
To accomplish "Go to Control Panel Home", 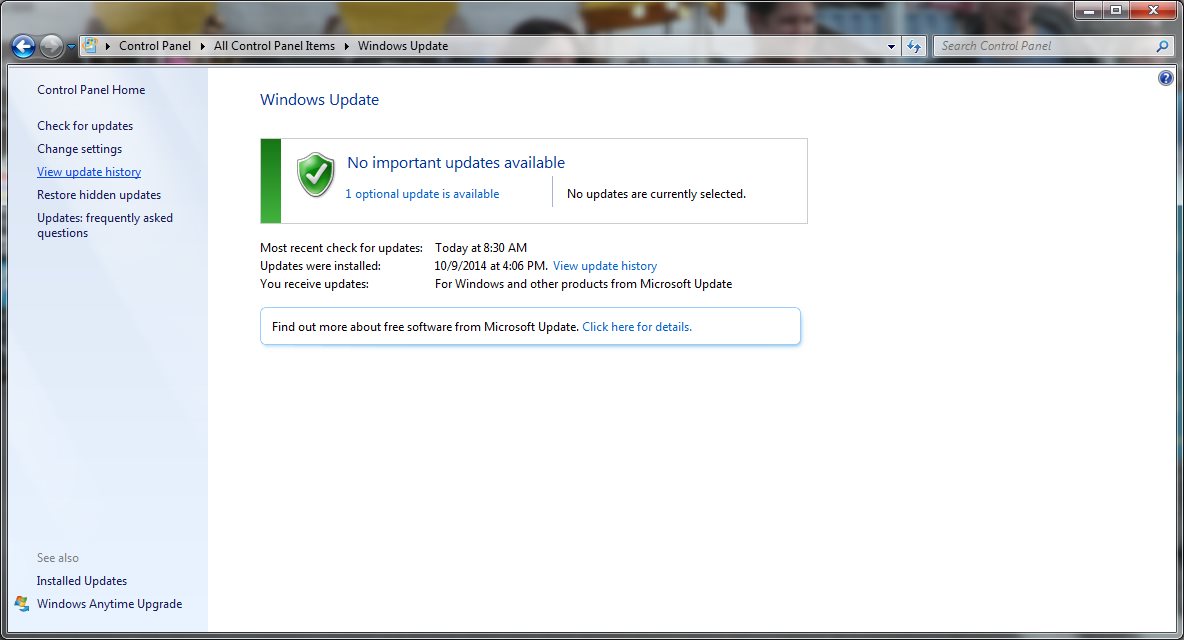I will (x=91, y=90).
